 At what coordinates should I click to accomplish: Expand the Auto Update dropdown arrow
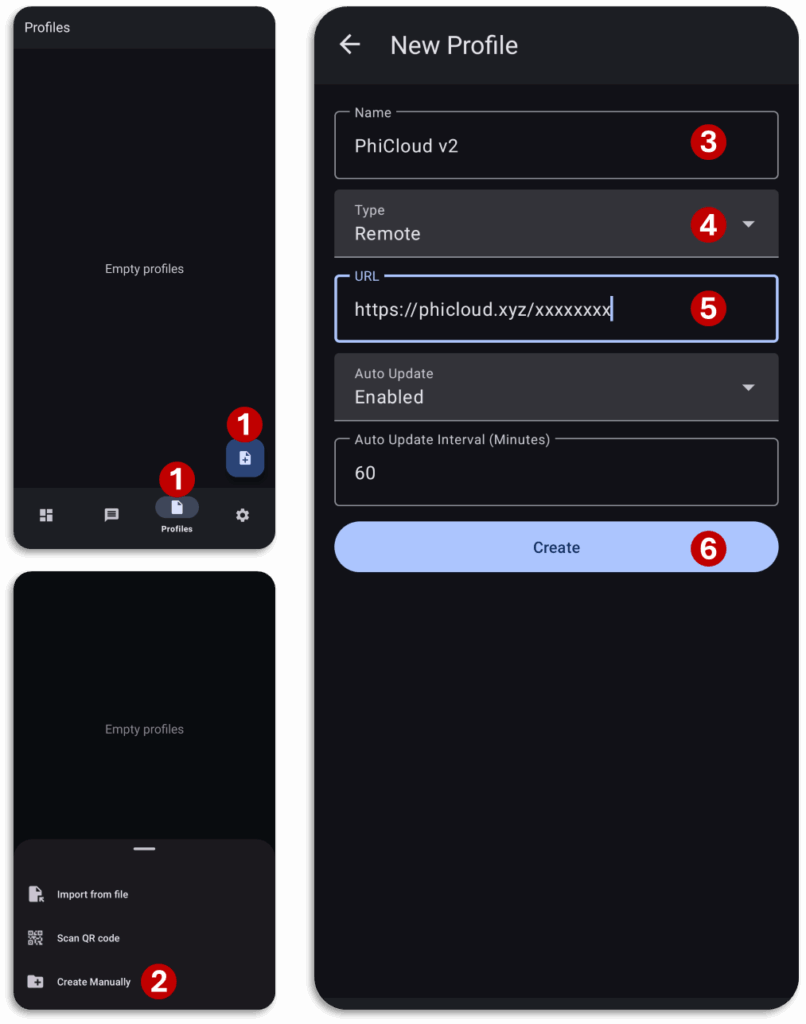point(749,387)
